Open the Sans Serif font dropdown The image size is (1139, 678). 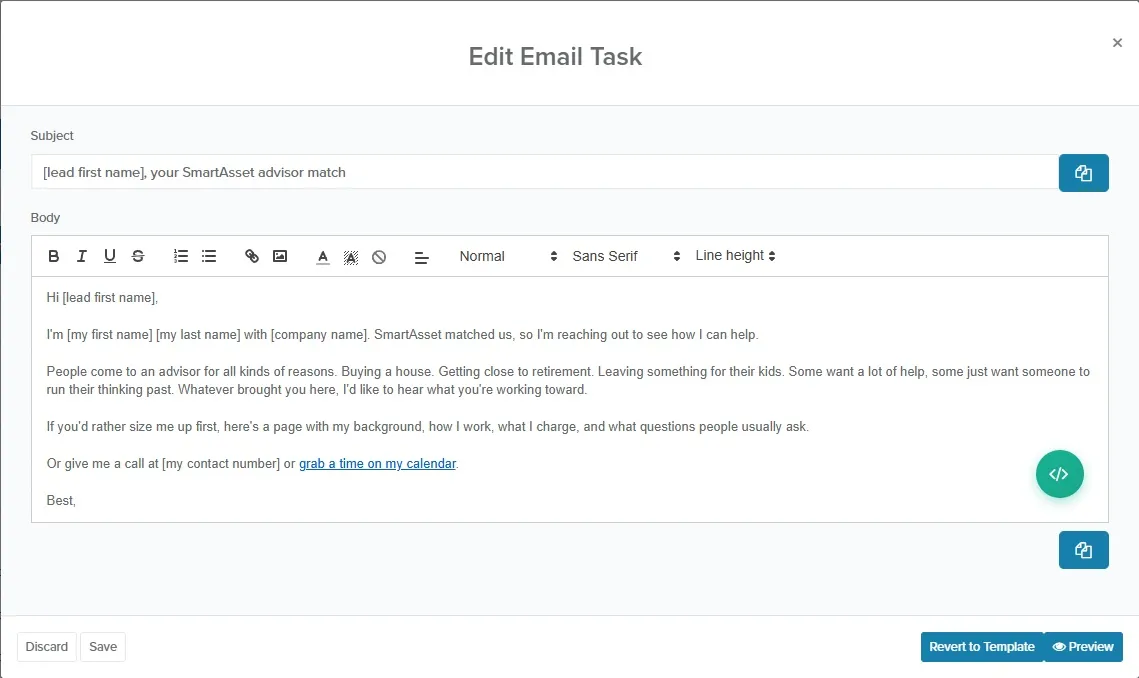pyautogui.click(x=625, y=256)
